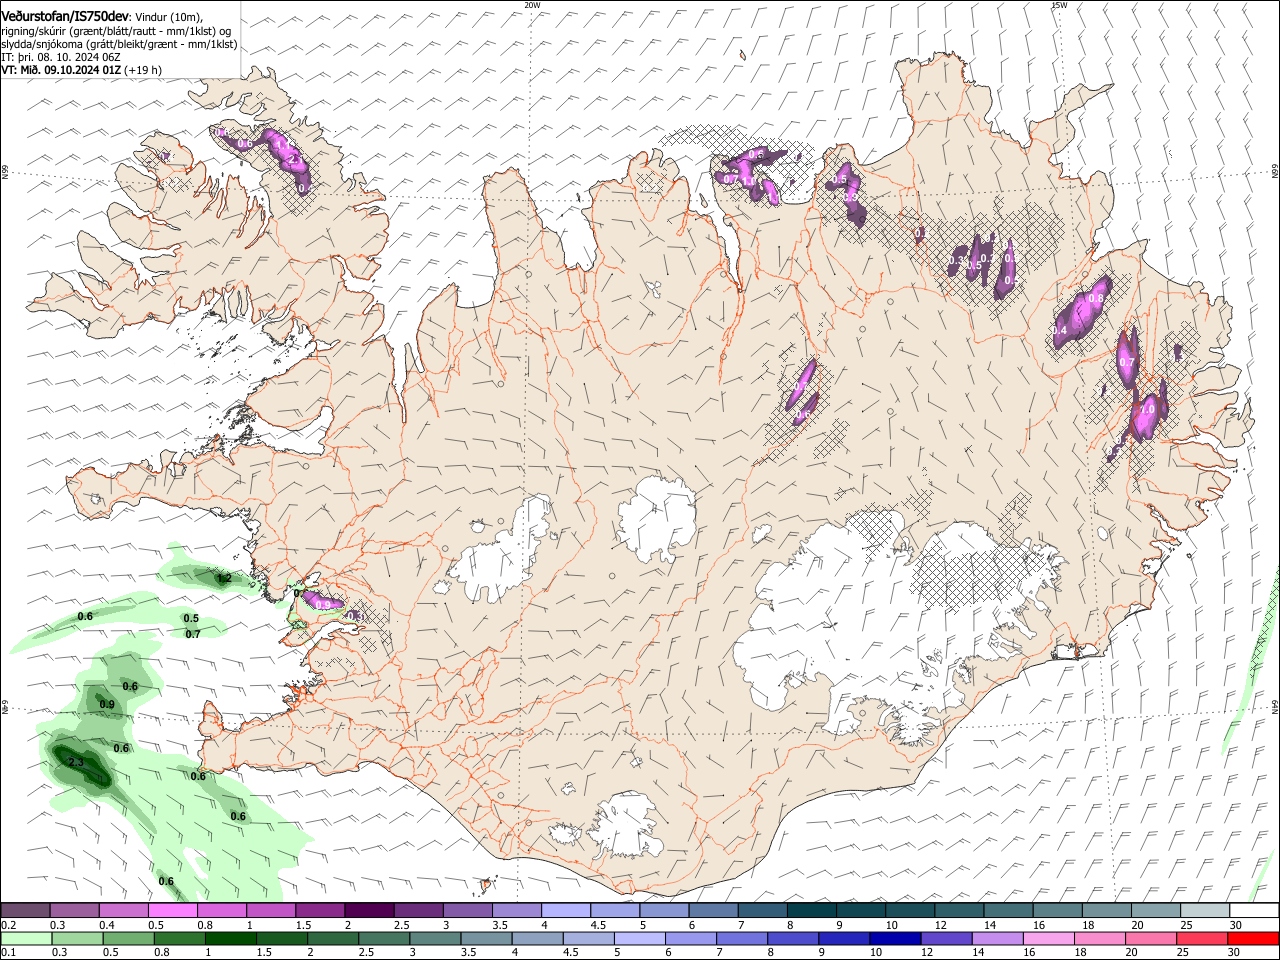Click the 15W longitude label
This screenshot has width=1280, height=960.
pyautogui.click(x=1059, y=5)
